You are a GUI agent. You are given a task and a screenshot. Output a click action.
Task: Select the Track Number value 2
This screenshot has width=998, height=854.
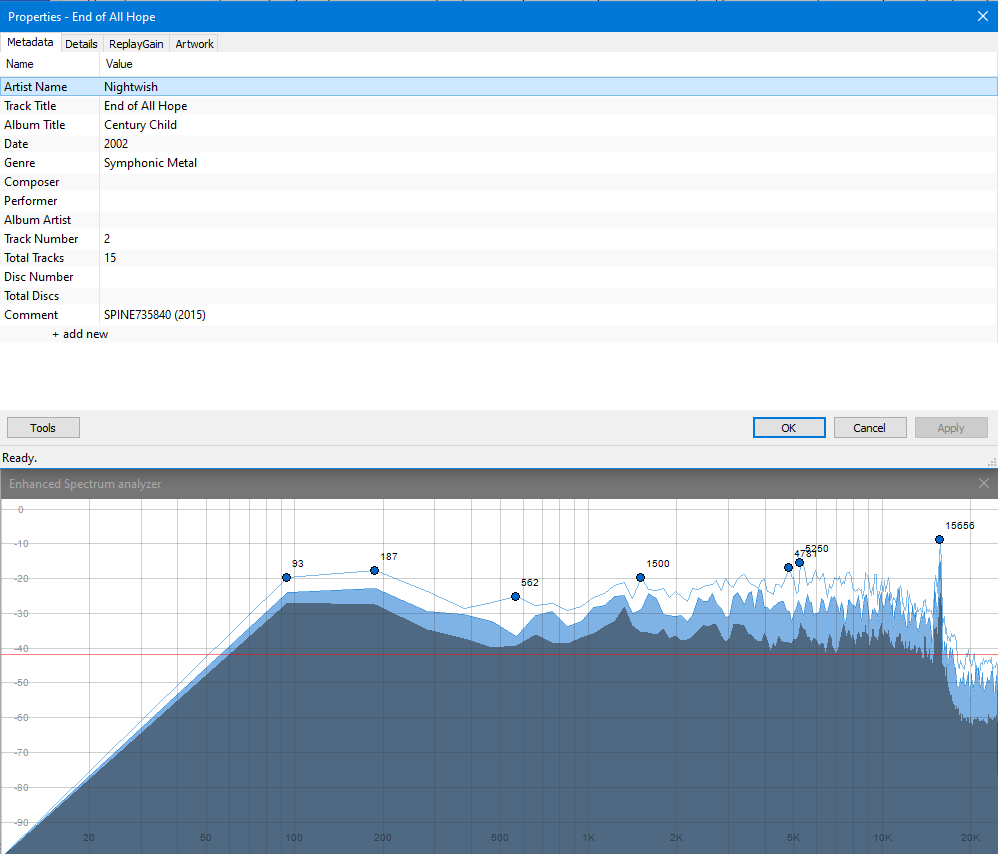point(107,239)
